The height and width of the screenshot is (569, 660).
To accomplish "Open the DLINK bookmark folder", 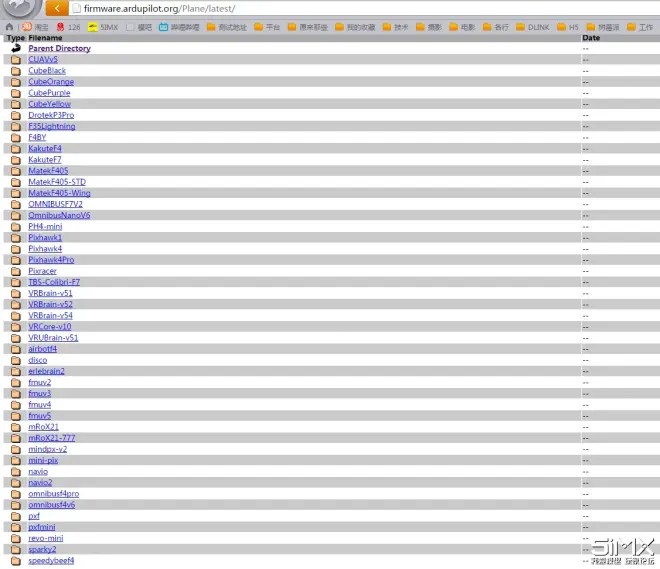I will (532, 27).
